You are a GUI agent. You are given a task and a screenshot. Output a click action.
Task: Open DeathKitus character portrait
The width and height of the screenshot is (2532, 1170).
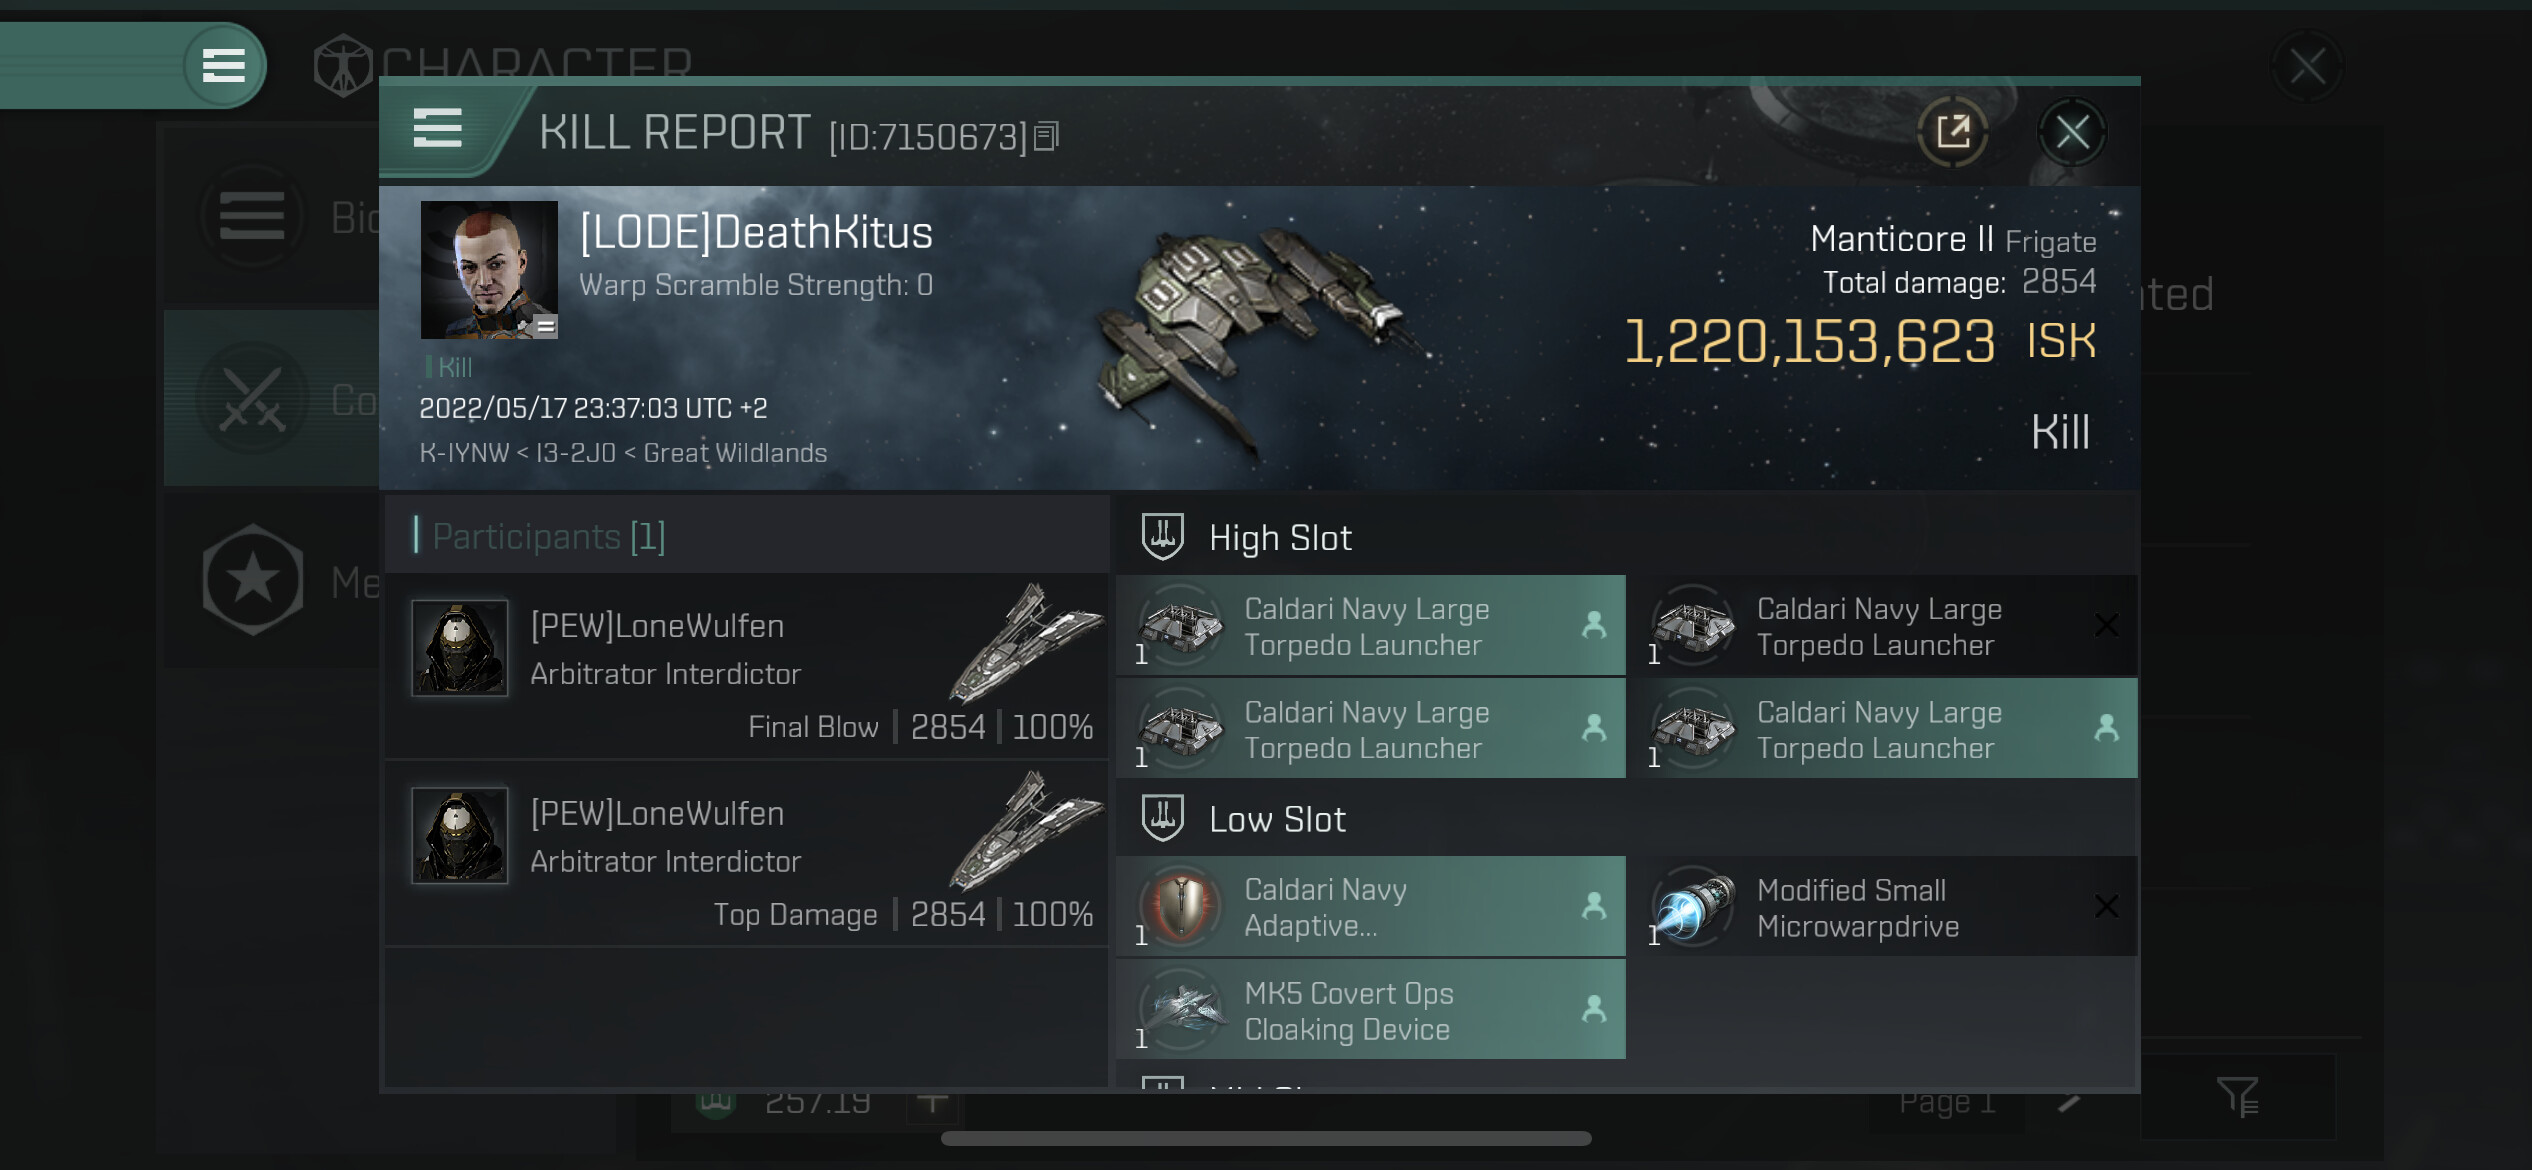tap(489, 270)
